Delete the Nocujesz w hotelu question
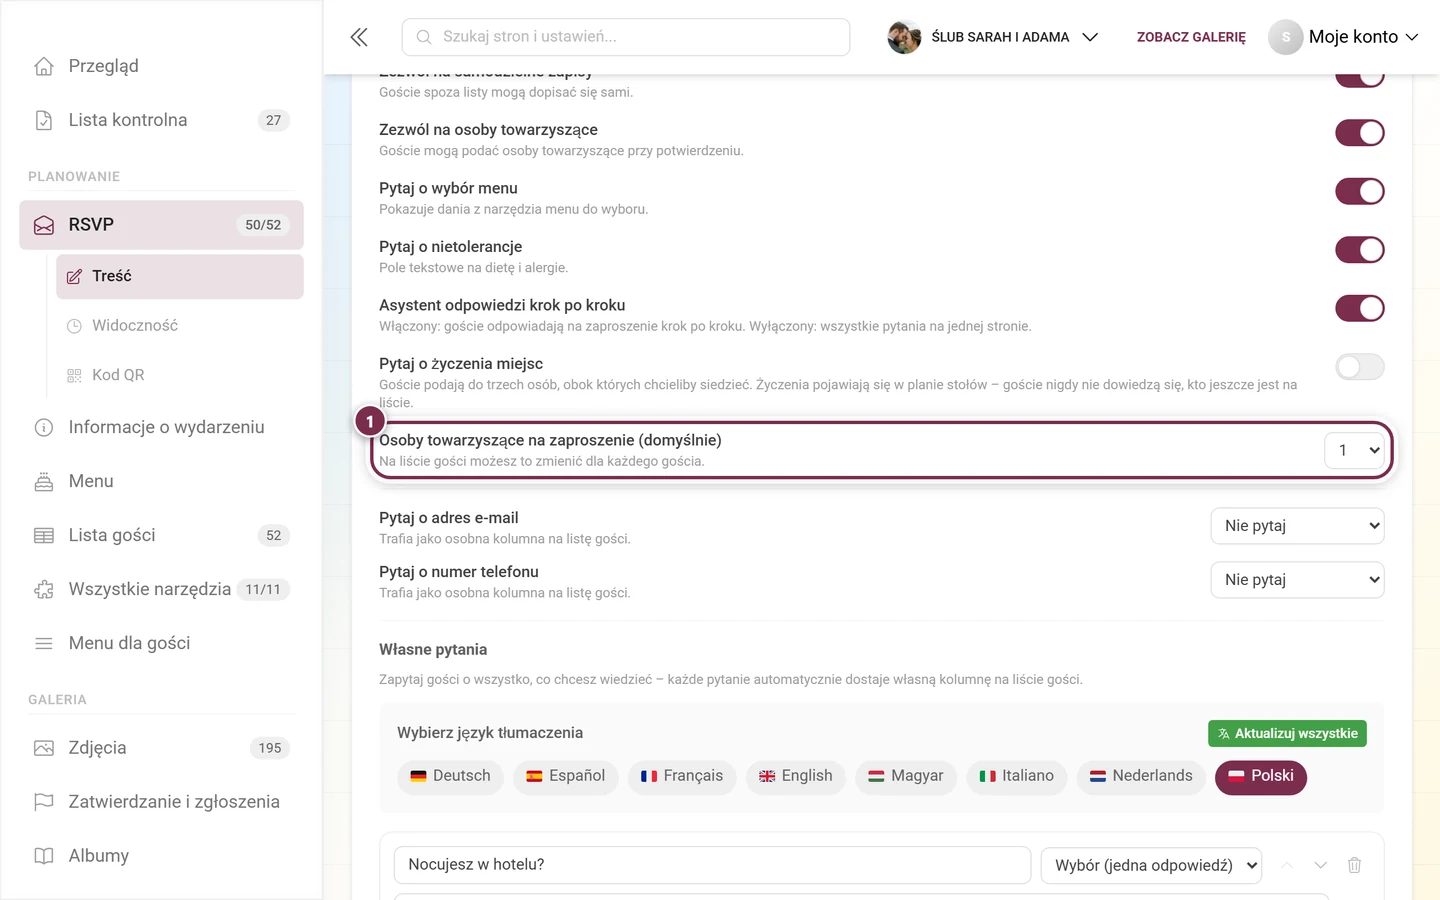 tap(1354, 865)
